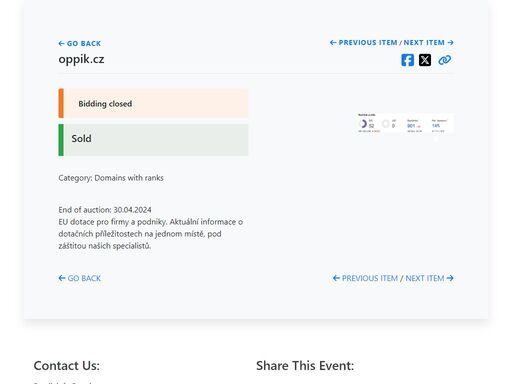The width and height of the screenshot is (512, 384).
Task: Open the domain rank stats thumbnail
Action: (x=405, y=123)
